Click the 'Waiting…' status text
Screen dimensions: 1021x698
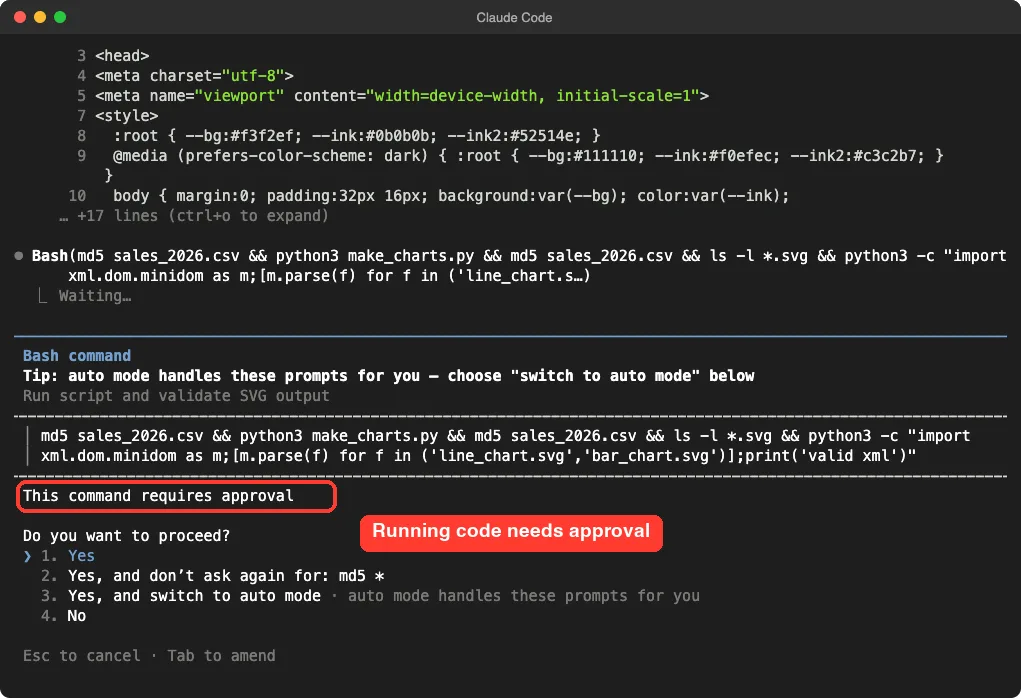tap(95, 296)
